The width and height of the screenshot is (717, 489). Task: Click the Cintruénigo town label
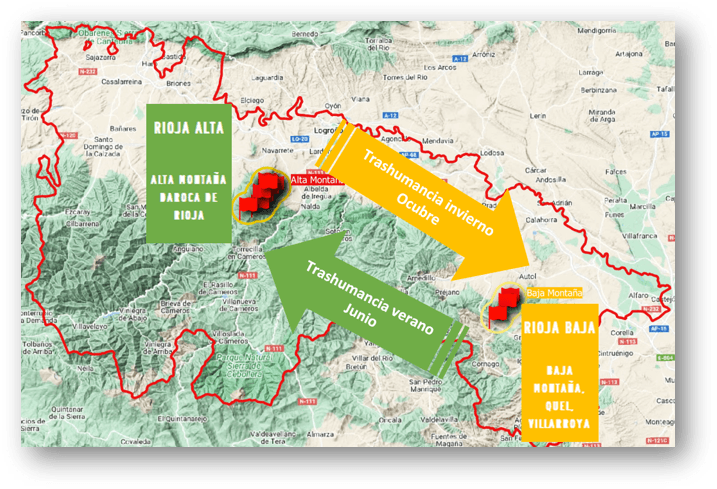pos(615,354)
